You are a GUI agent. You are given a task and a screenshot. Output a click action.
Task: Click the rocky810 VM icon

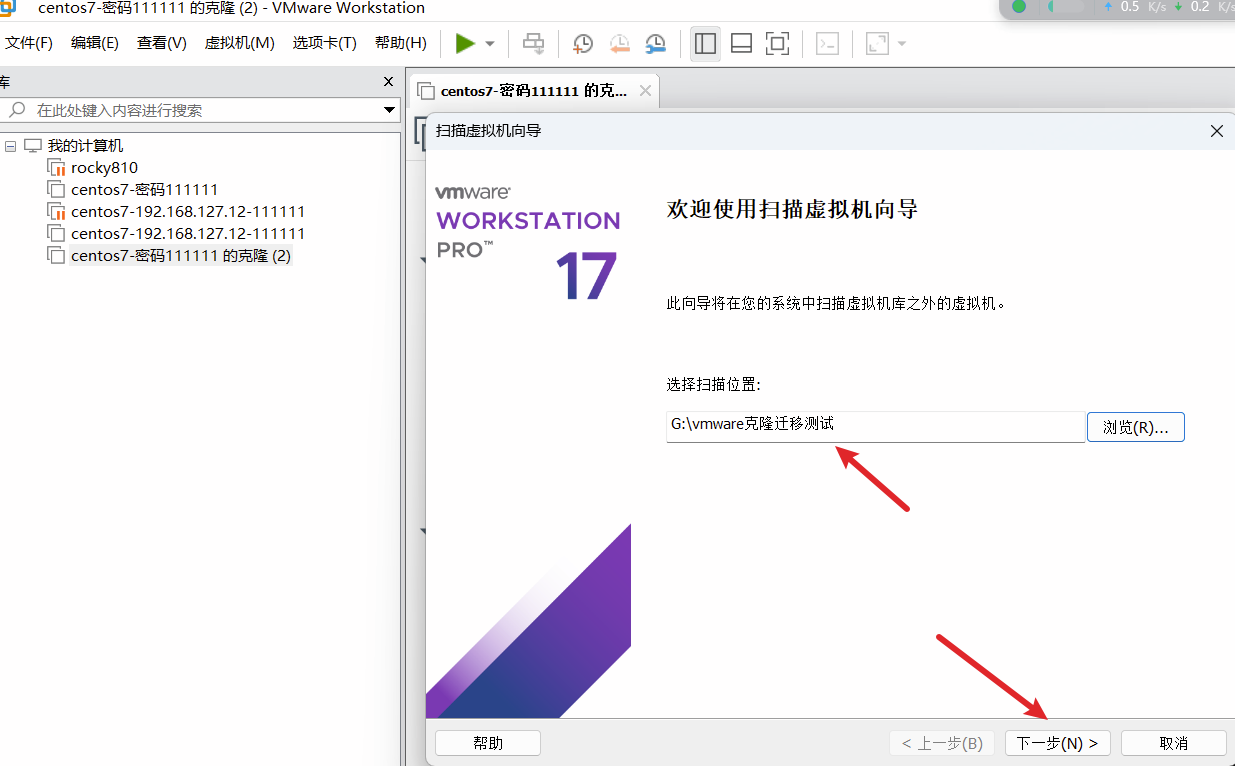click(x=56, y=168)
